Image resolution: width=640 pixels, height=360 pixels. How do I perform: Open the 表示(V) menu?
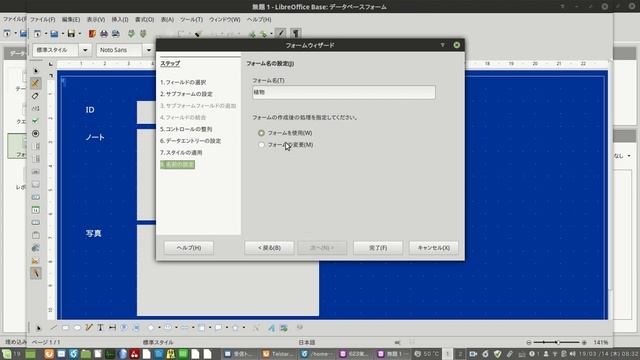point(96,20)
